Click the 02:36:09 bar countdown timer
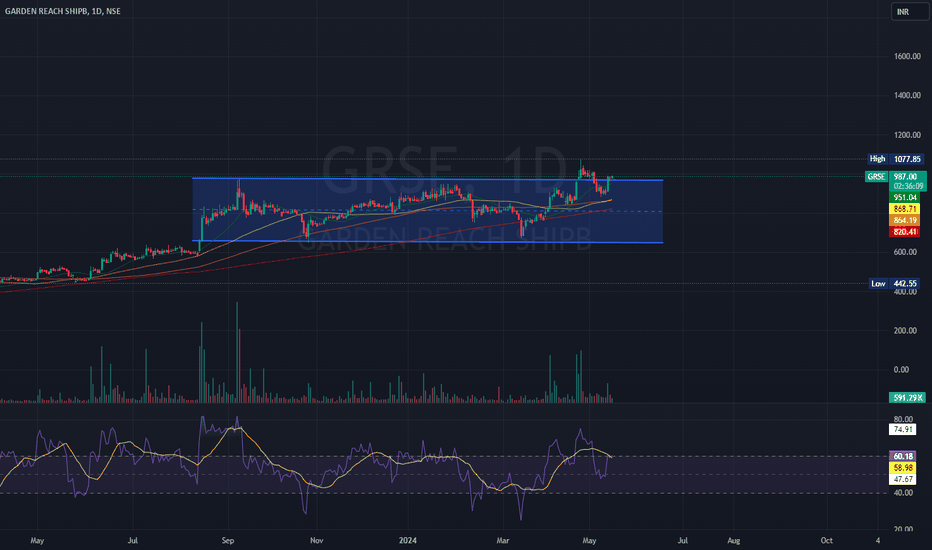Image resolution: width=932 pixels, height=550 pixels. 908,186
